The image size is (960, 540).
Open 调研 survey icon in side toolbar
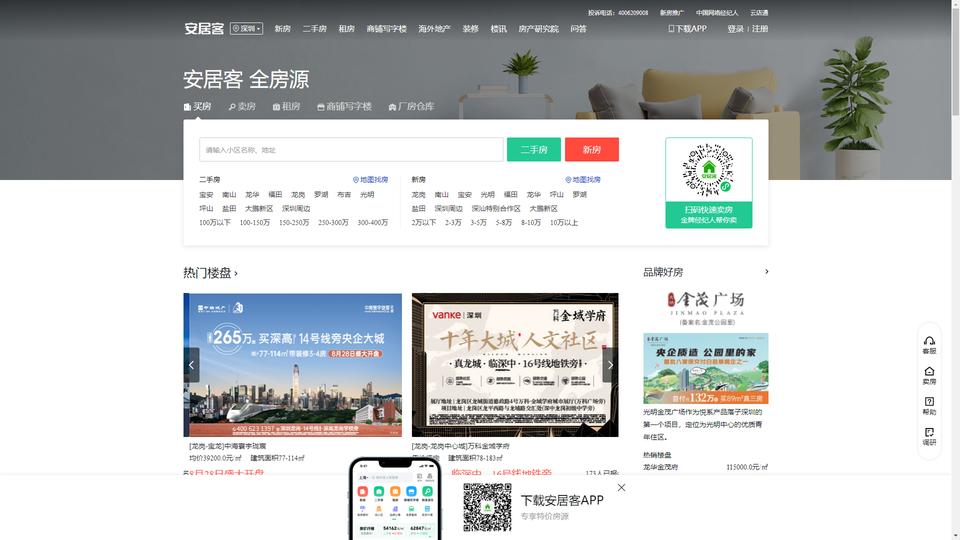coord(929,436)
